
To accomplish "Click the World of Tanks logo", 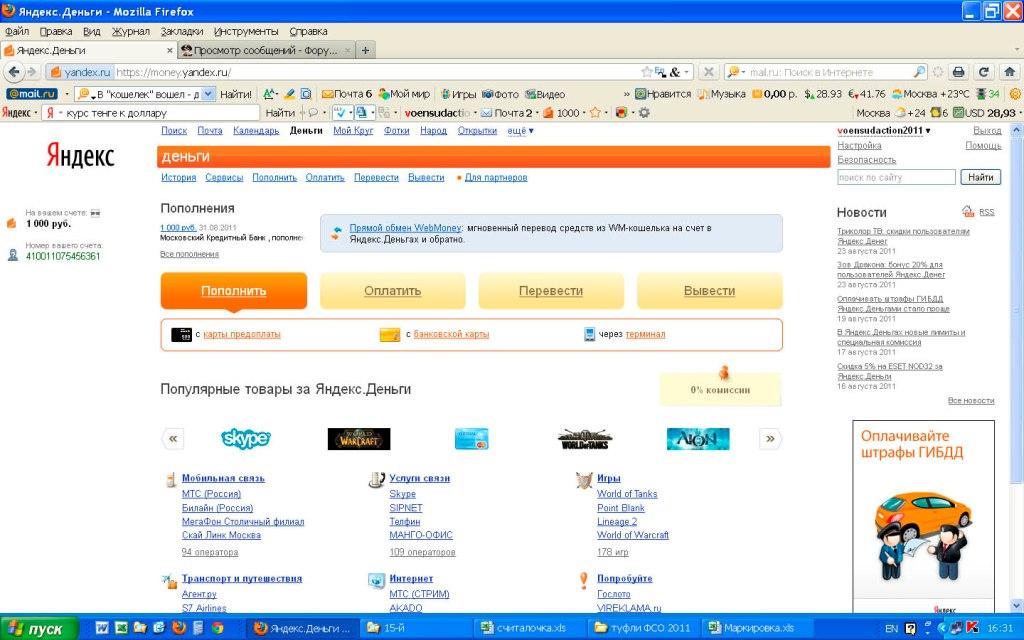I will click(x=584, y=438).
